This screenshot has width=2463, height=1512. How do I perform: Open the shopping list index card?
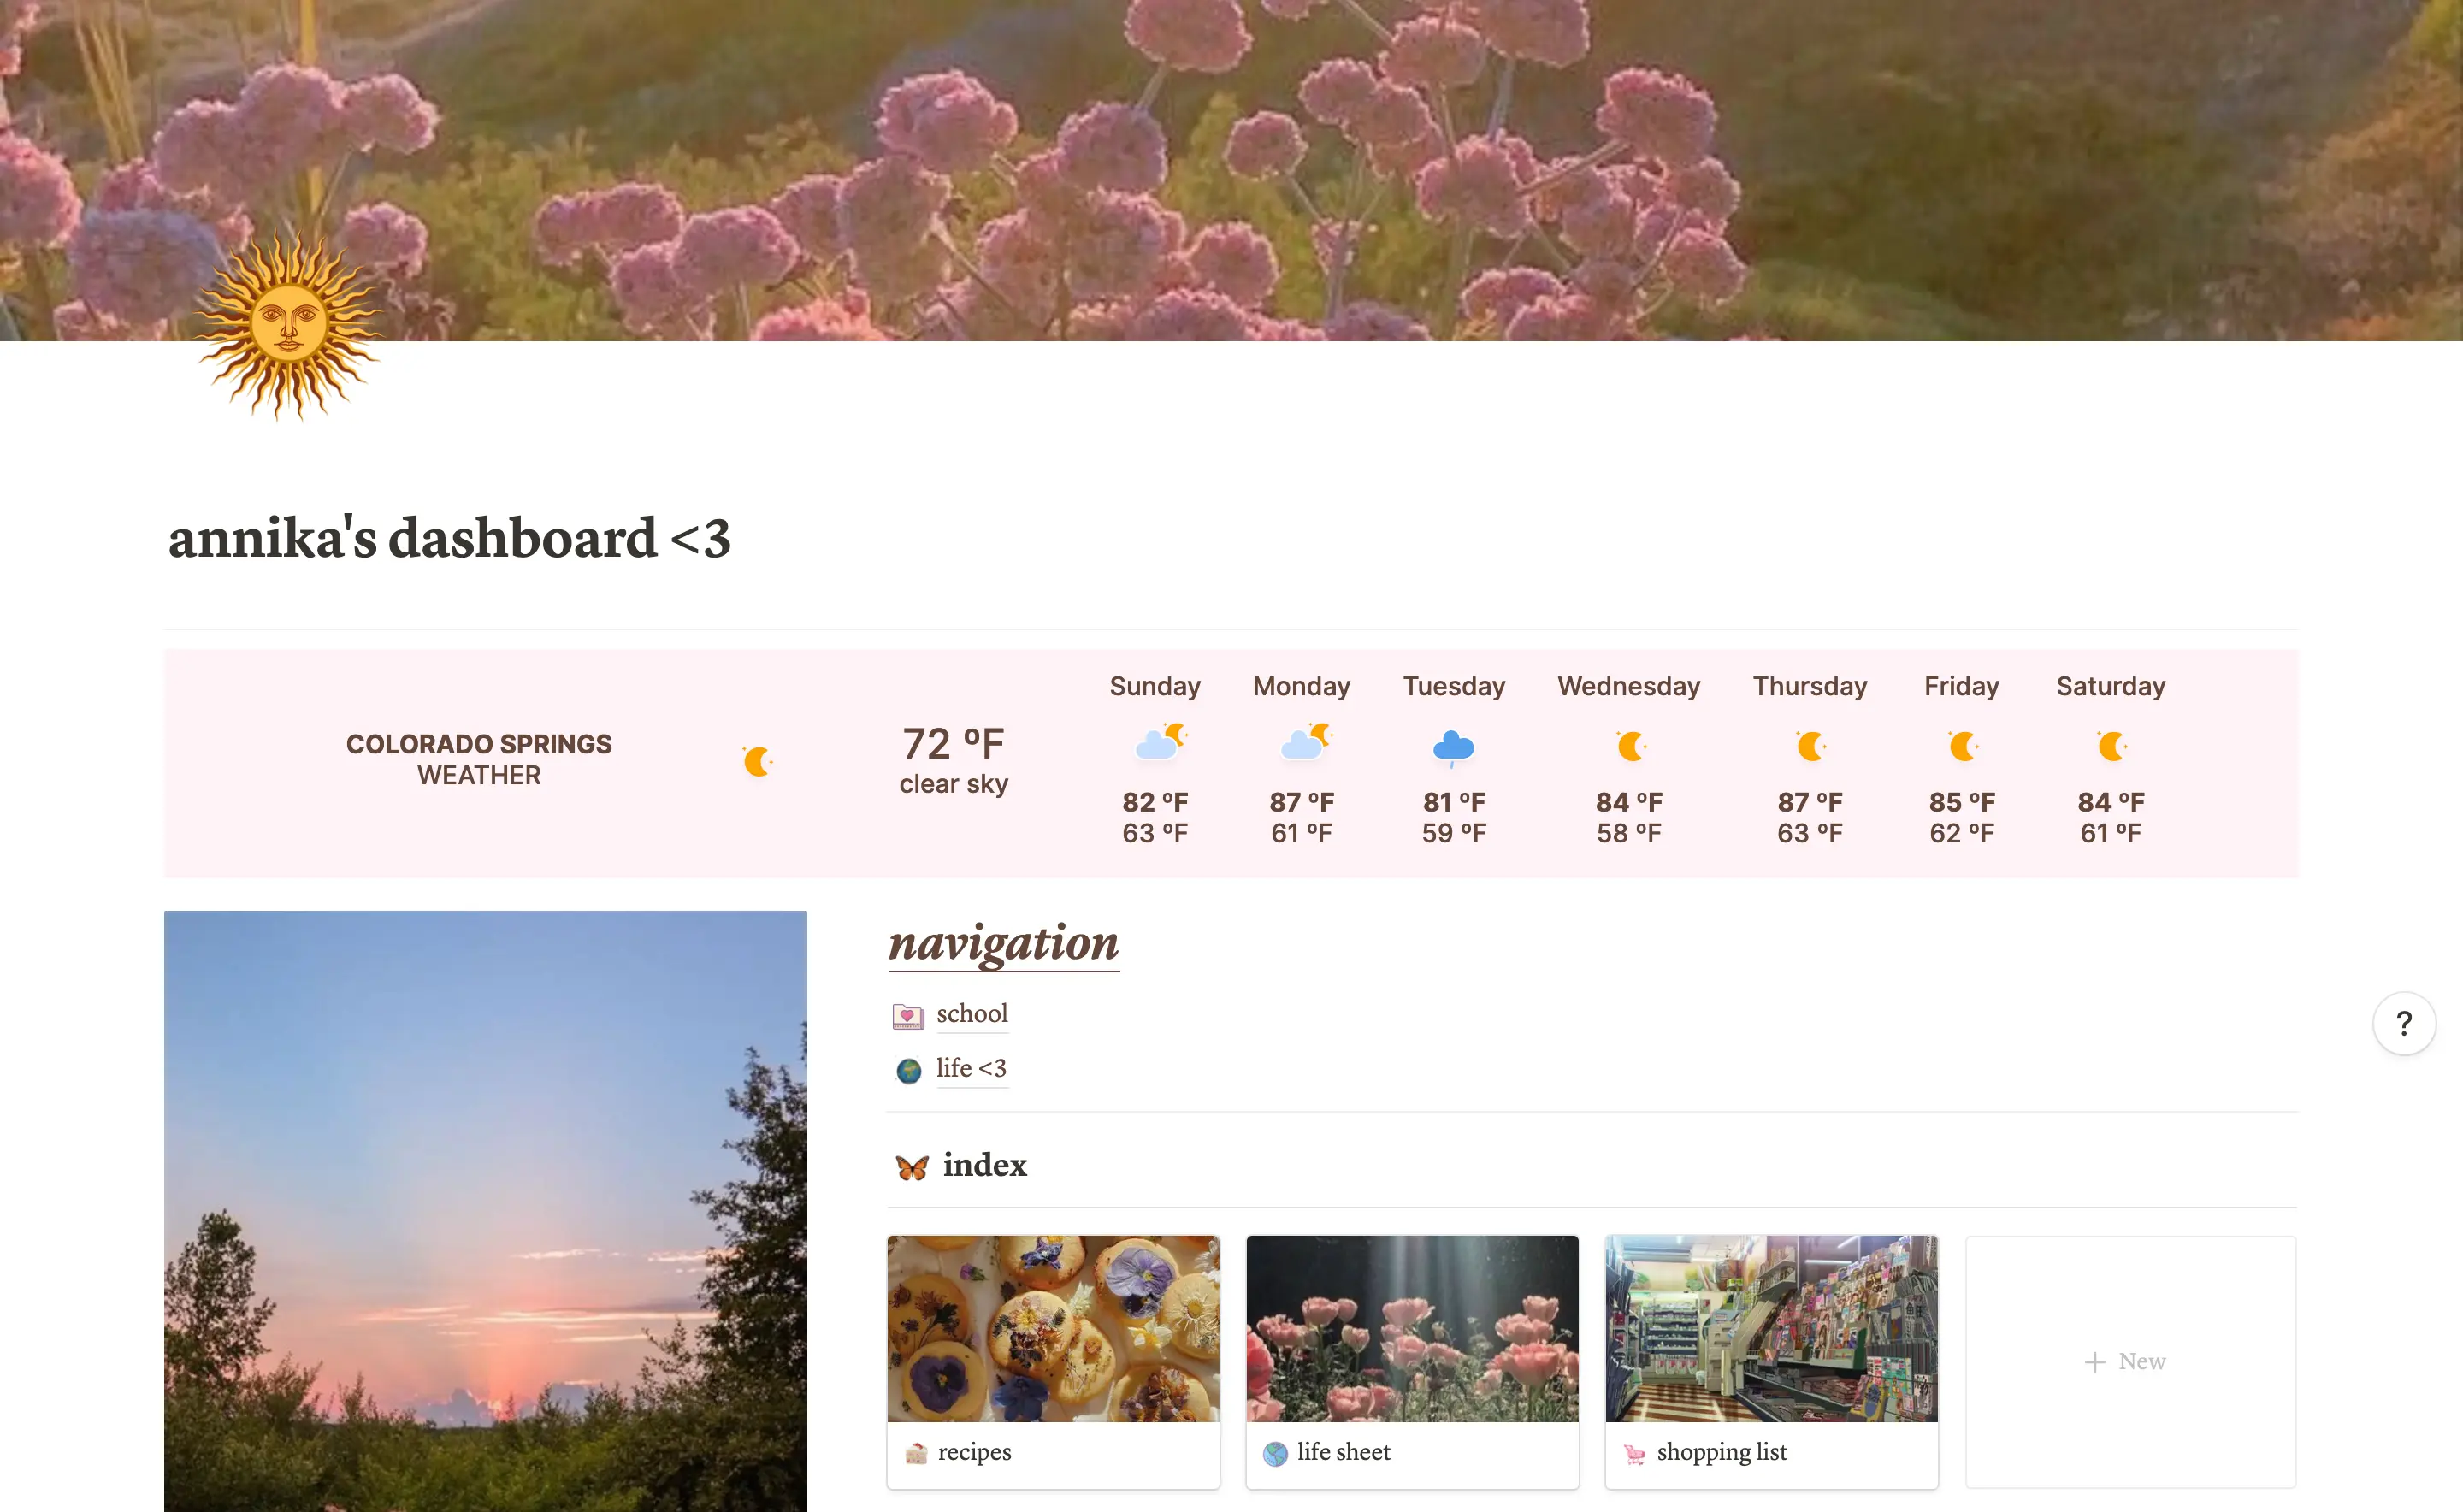click(x=1769, y=1355)
